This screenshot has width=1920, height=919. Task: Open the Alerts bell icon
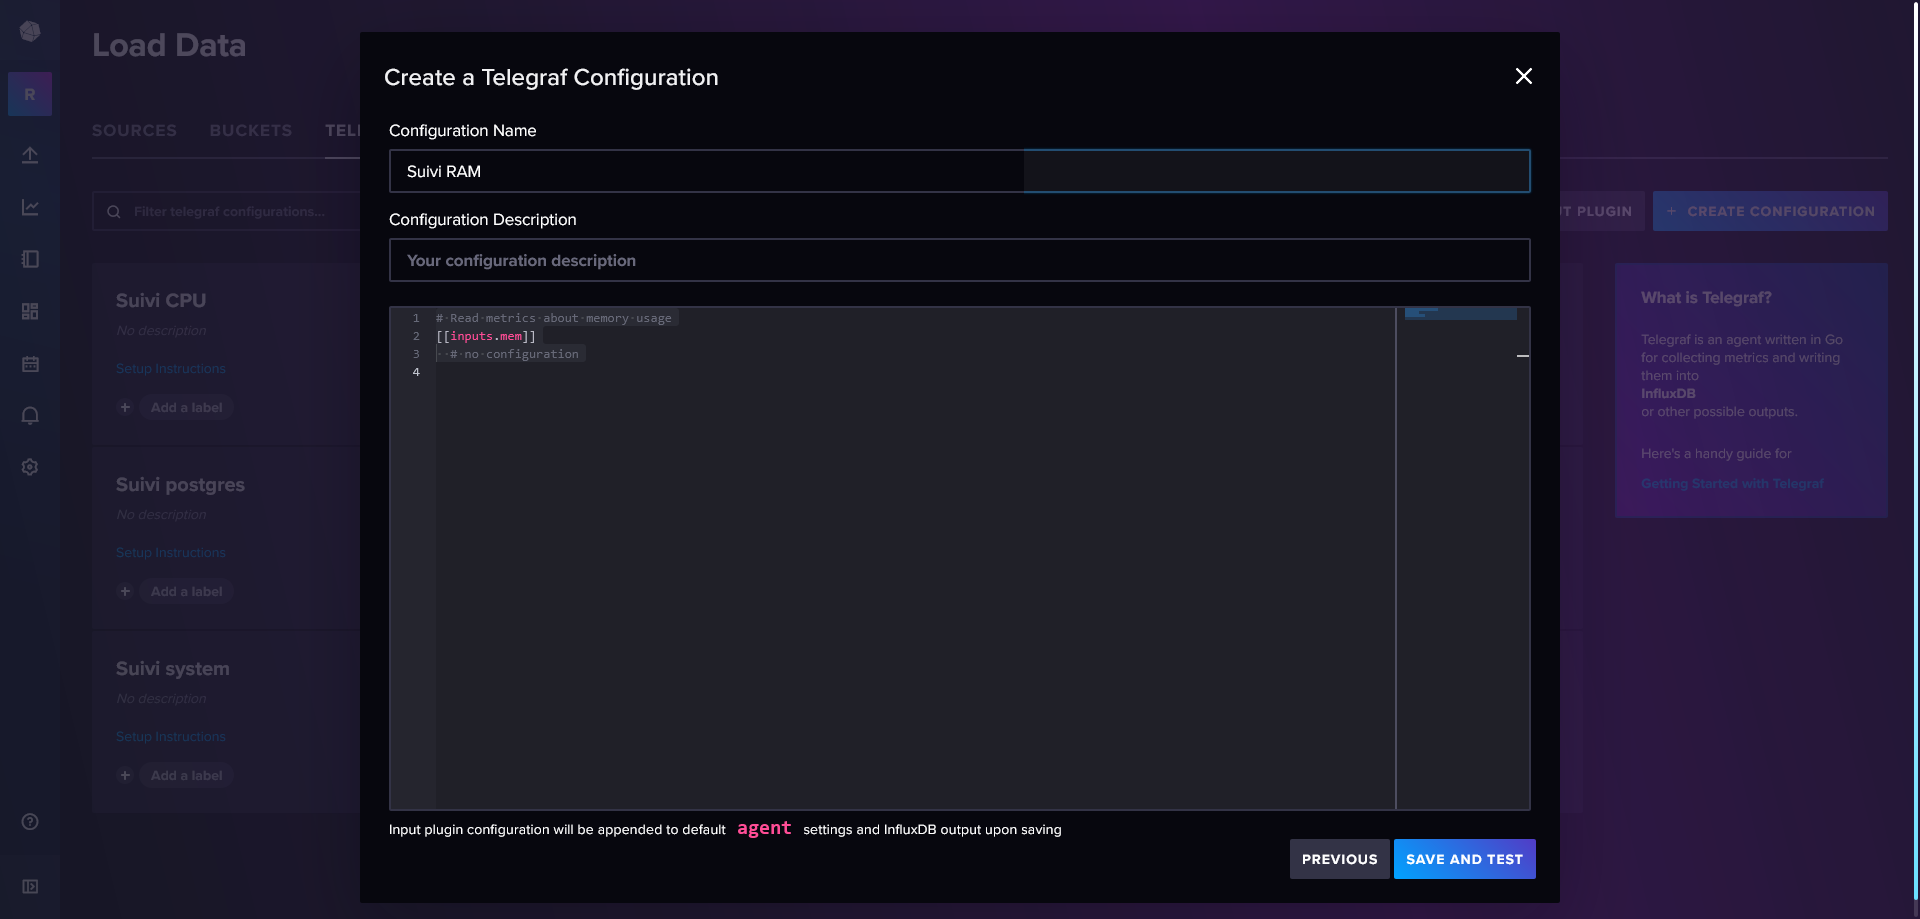pyautogui.click(x=30, y=416)
